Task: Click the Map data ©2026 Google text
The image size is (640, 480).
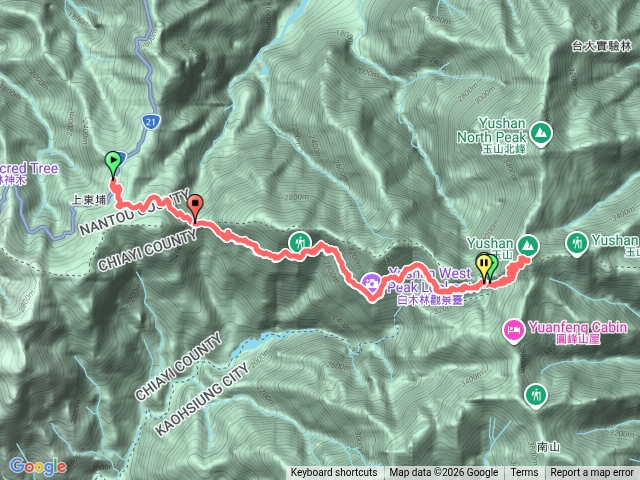Action: point(444,473)
